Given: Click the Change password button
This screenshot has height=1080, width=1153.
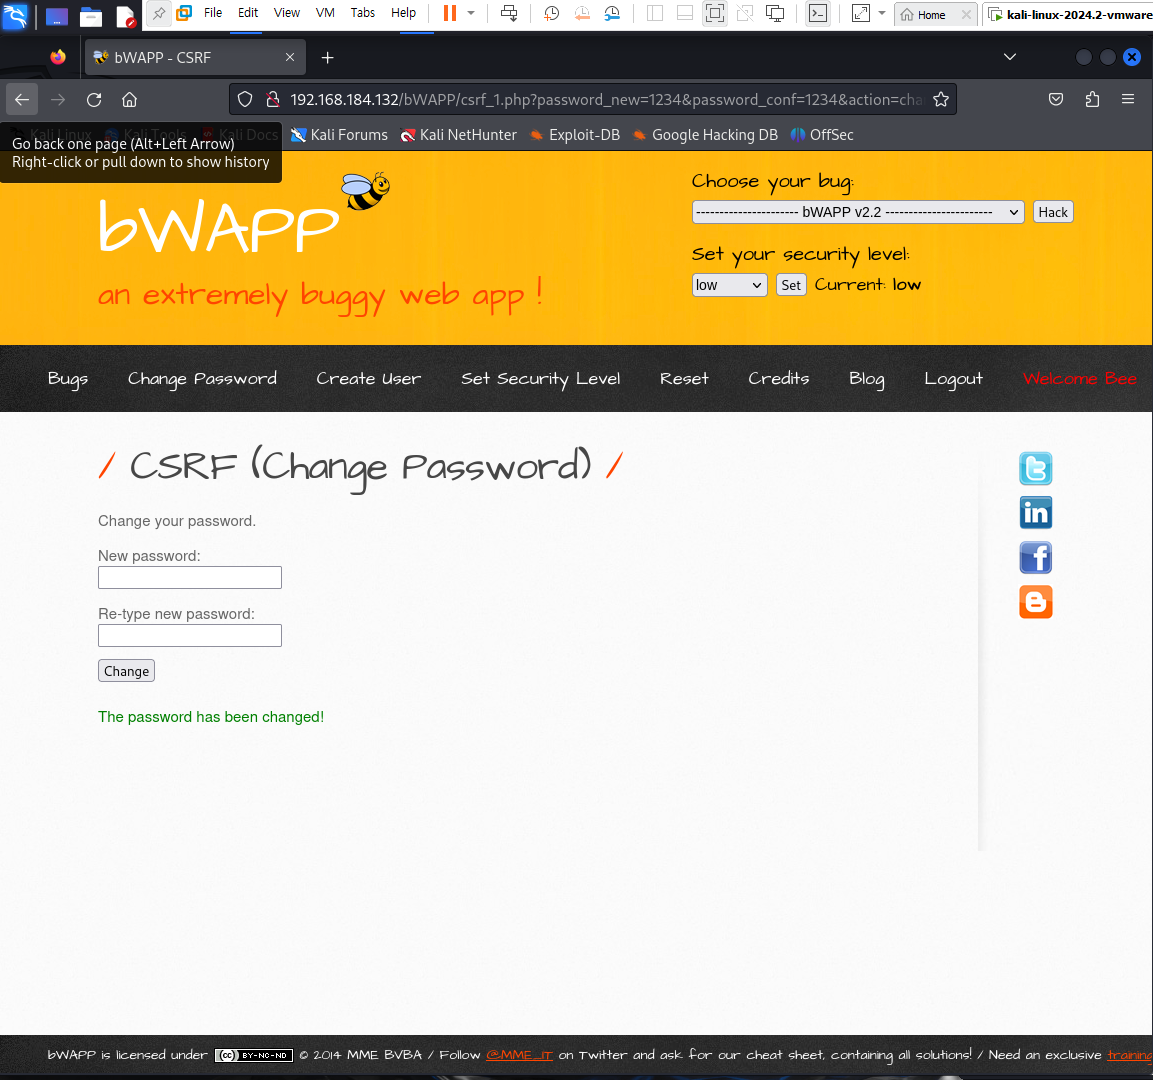Looking at the screenshot, I should pos(126,670).
